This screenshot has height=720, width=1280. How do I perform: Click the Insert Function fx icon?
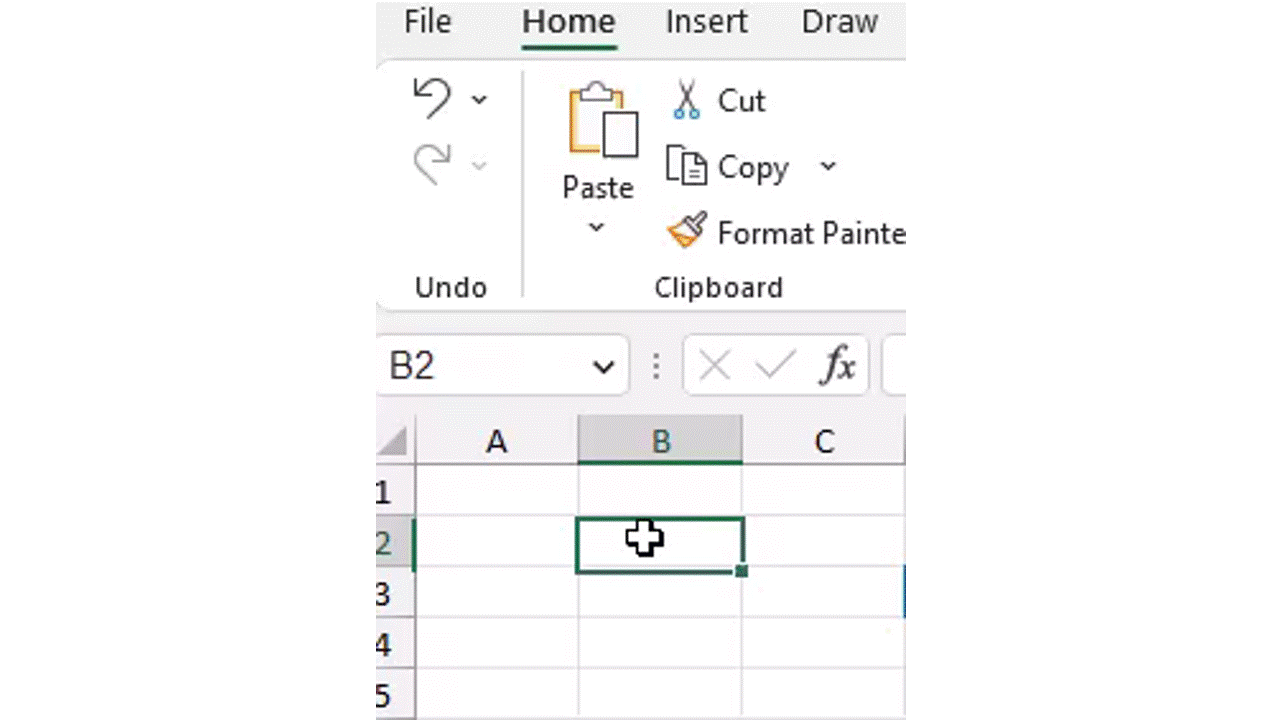pyautogui.click(x=838, y=366)
